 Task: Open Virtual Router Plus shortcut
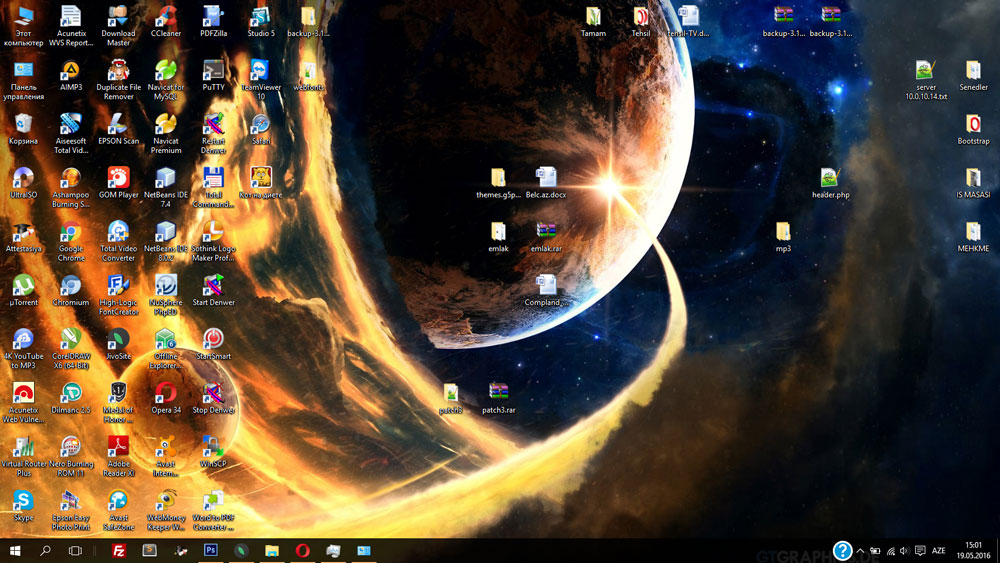tap(24, 456)
